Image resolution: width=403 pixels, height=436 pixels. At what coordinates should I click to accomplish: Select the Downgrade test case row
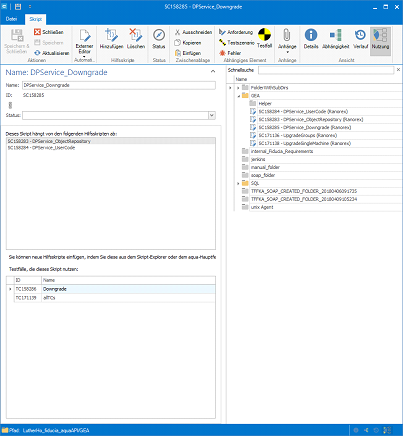[x=111, y=289]
